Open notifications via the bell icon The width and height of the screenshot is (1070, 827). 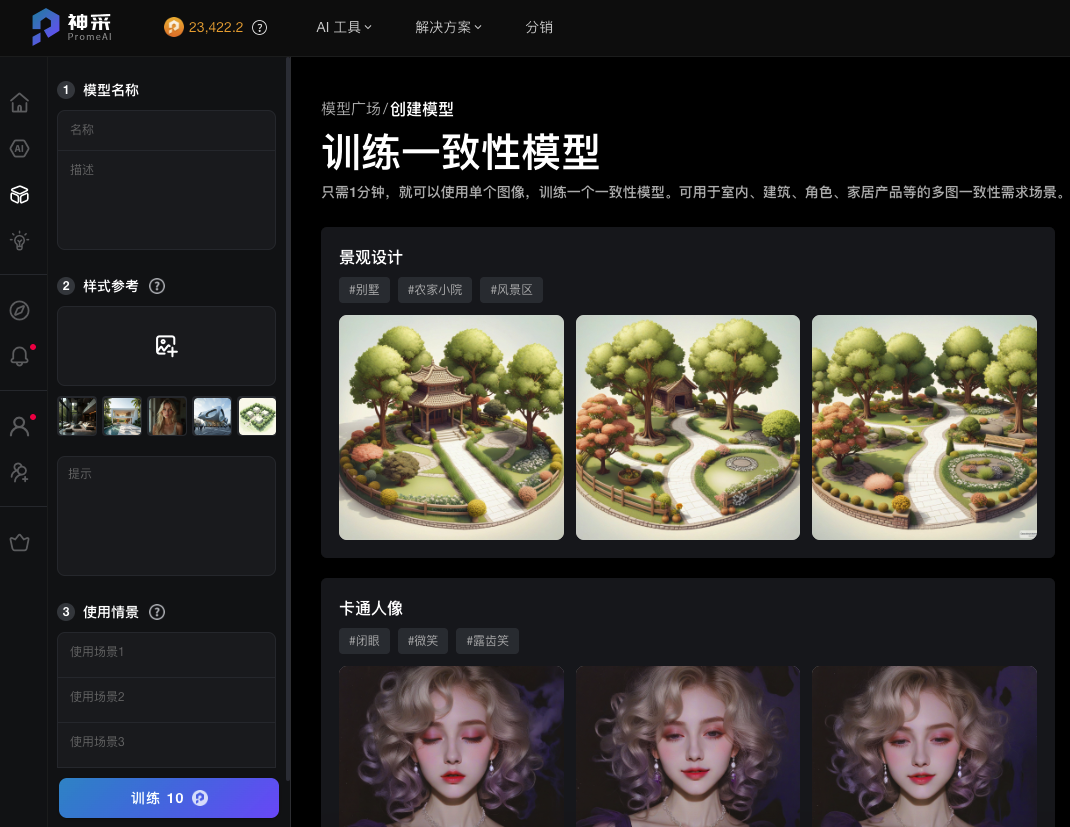19,356
